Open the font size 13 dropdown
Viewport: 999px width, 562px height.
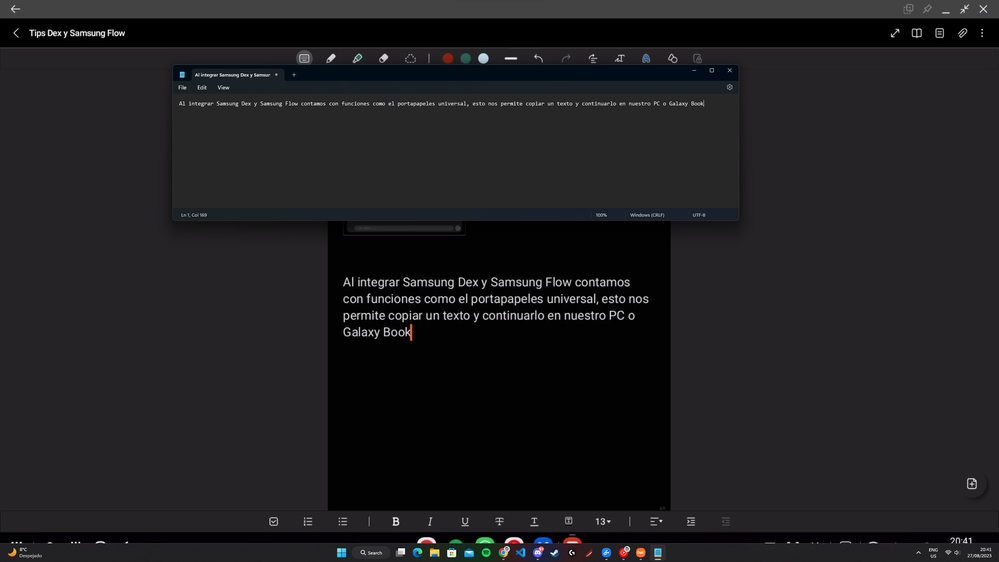pyautogui.click(x=603, y=521)
